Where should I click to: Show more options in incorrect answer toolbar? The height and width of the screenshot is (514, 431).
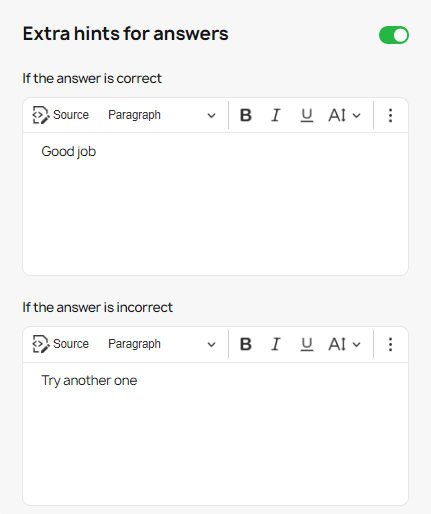pyautogui.click(x=390, y=344)
